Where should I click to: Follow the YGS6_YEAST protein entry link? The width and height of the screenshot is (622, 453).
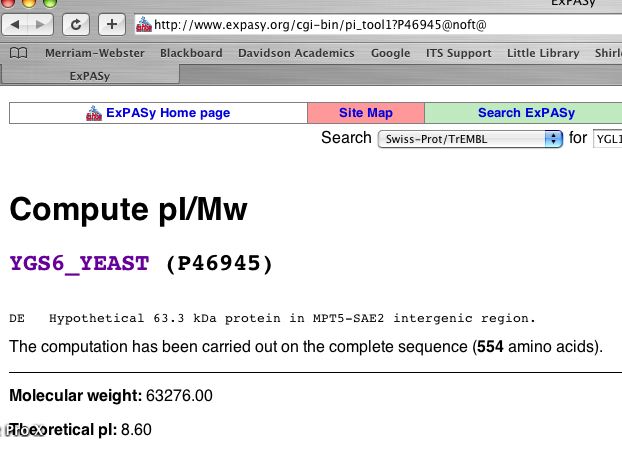pos(79,264)
